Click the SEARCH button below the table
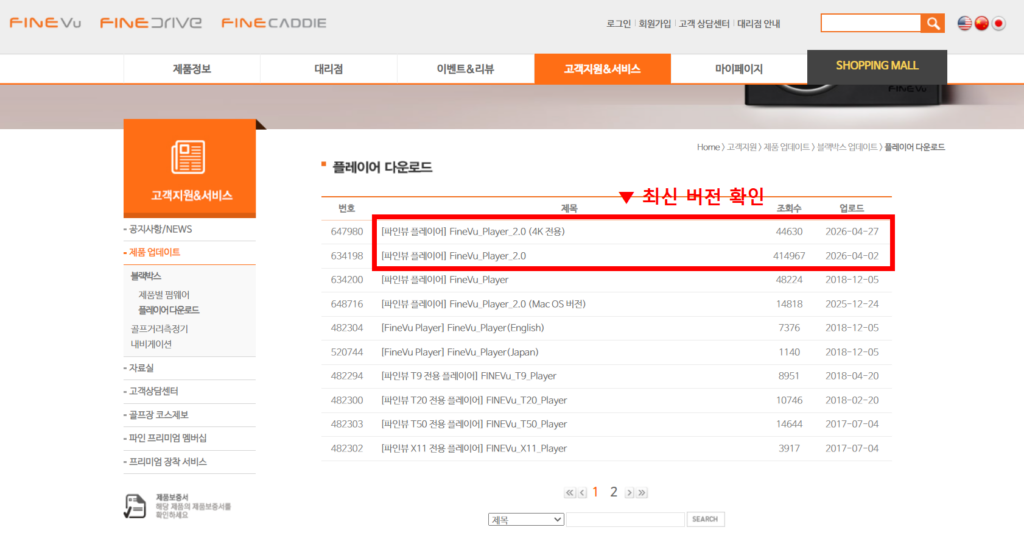This screenshot has height=544, width=1024. coord(705,519)
